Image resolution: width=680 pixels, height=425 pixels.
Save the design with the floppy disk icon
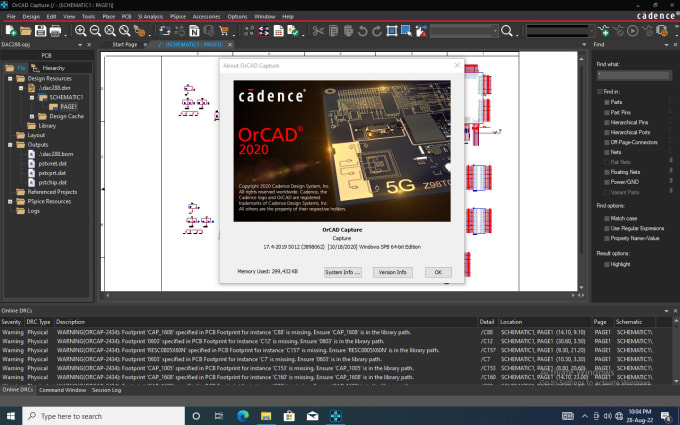[x=40, y=31]
